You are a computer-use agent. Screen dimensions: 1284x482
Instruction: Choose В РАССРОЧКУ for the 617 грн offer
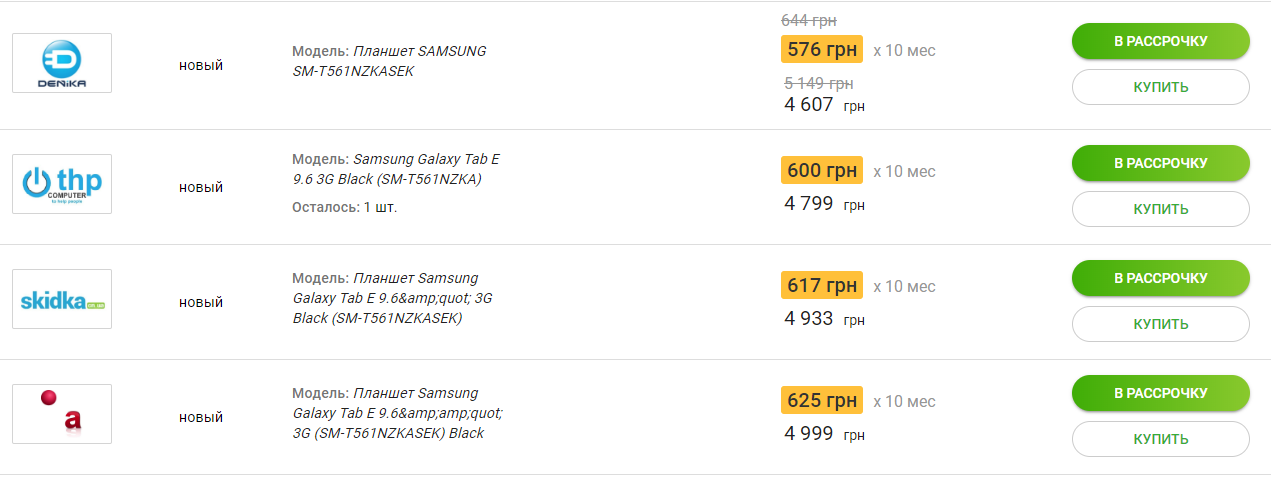[1161, 278]
